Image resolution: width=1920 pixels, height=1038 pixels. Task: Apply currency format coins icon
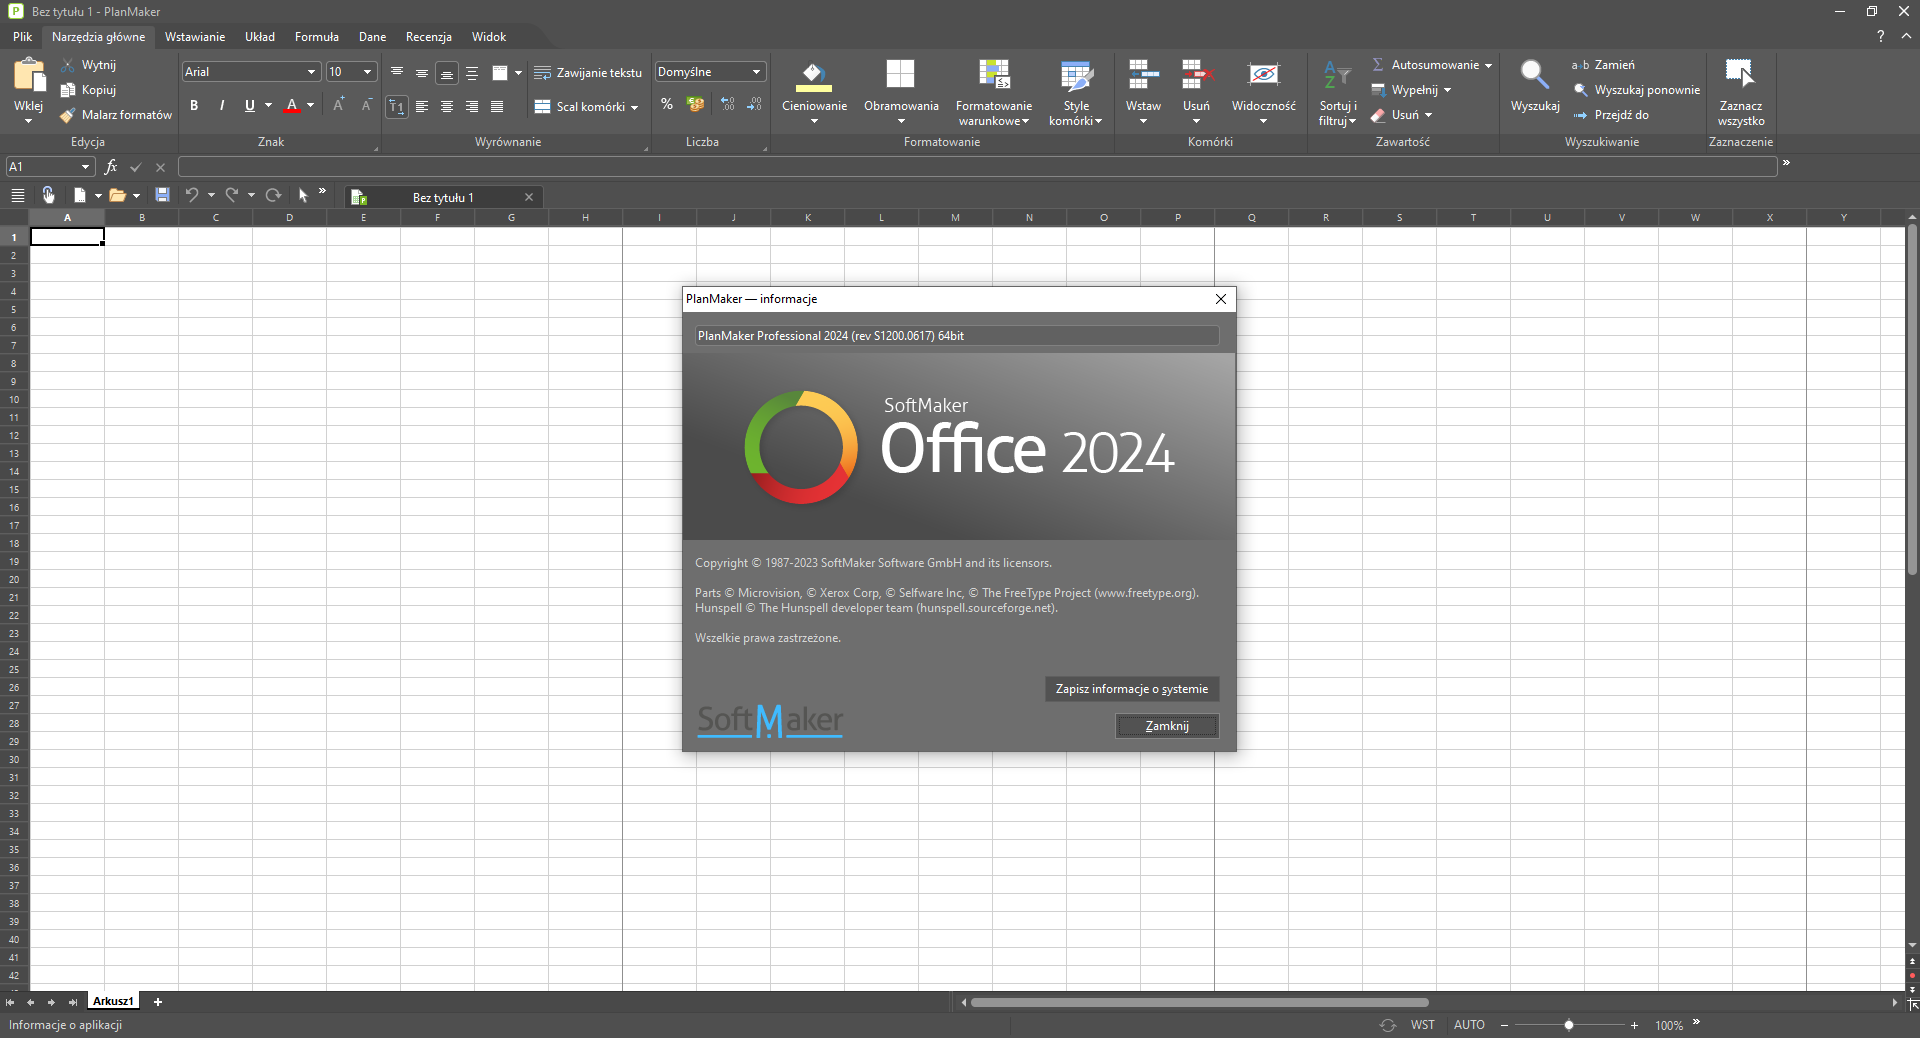[x=696, y=104]
